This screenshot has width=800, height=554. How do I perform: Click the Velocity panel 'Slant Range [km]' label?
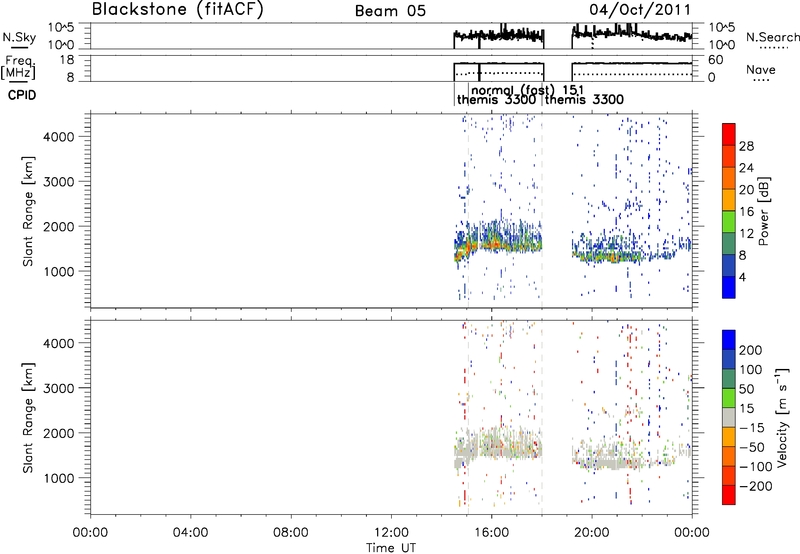(x=28, y=417)
